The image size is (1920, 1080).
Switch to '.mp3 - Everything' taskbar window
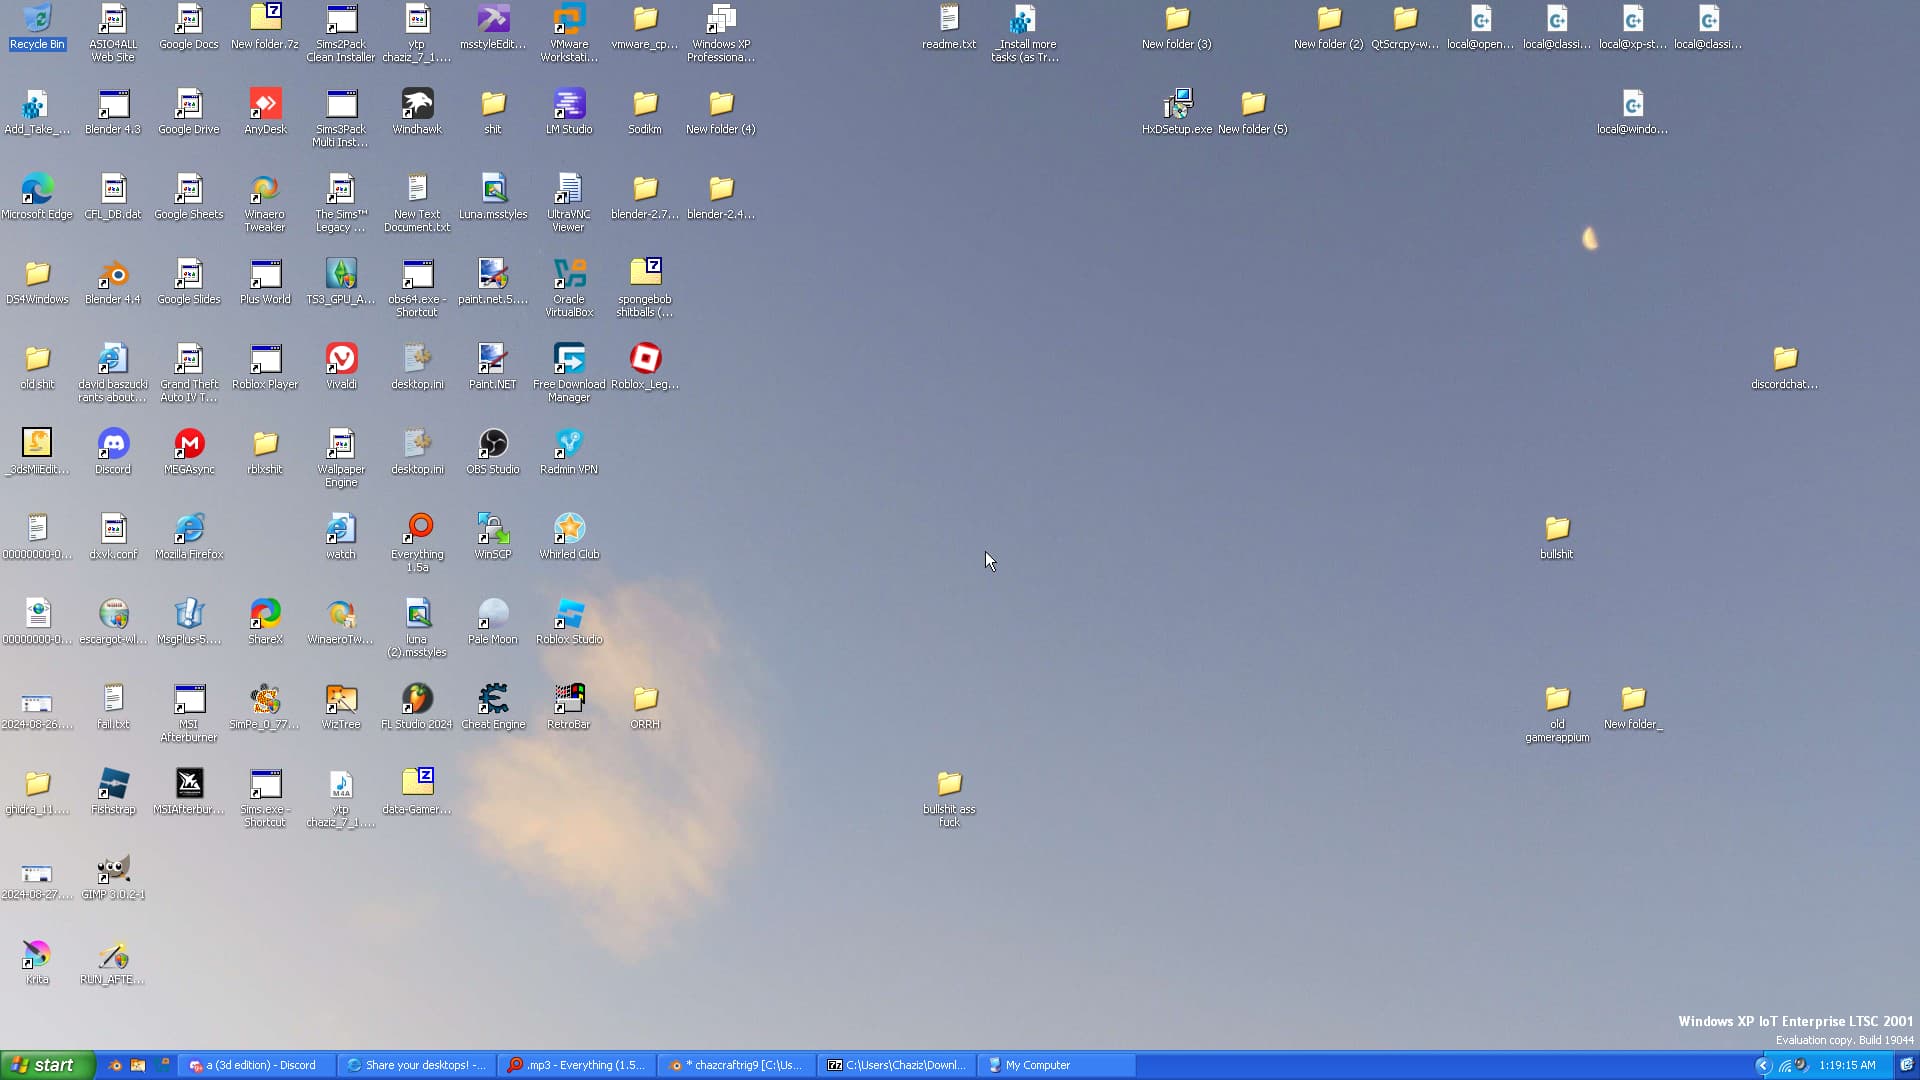tap(575, 1065)
